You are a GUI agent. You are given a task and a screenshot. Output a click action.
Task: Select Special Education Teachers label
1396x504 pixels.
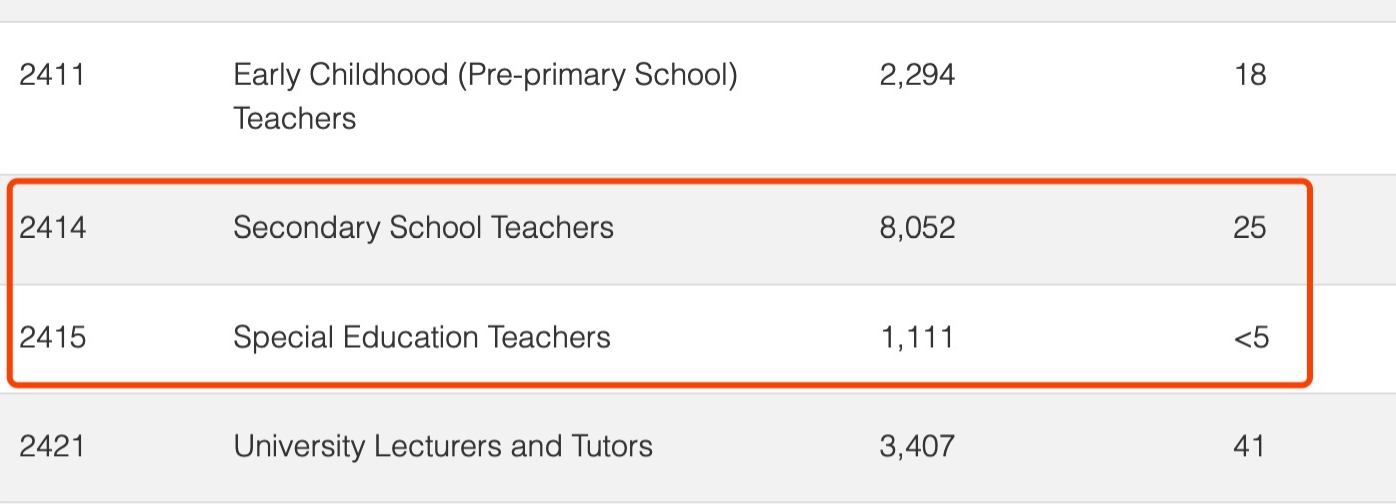[x=421, y=337]
